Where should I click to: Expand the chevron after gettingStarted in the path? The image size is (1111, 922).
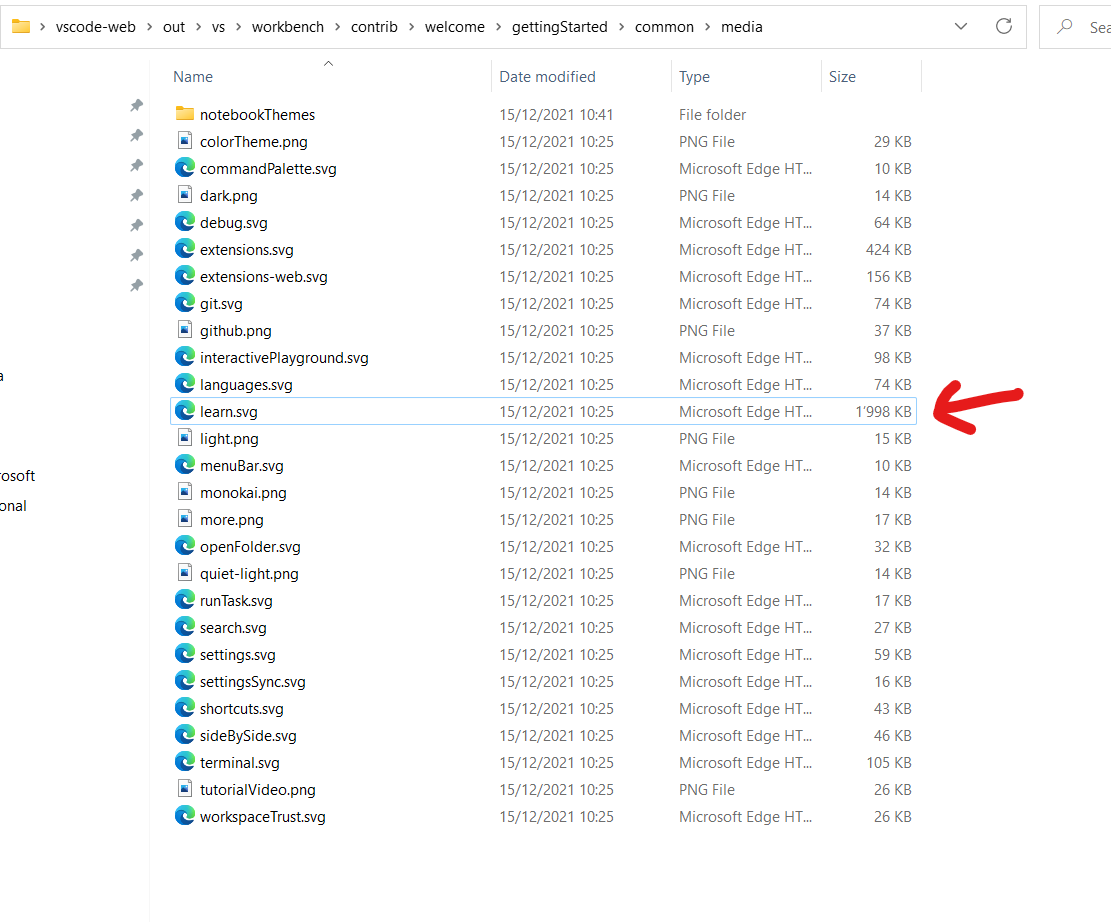click(x=621, y=27)
